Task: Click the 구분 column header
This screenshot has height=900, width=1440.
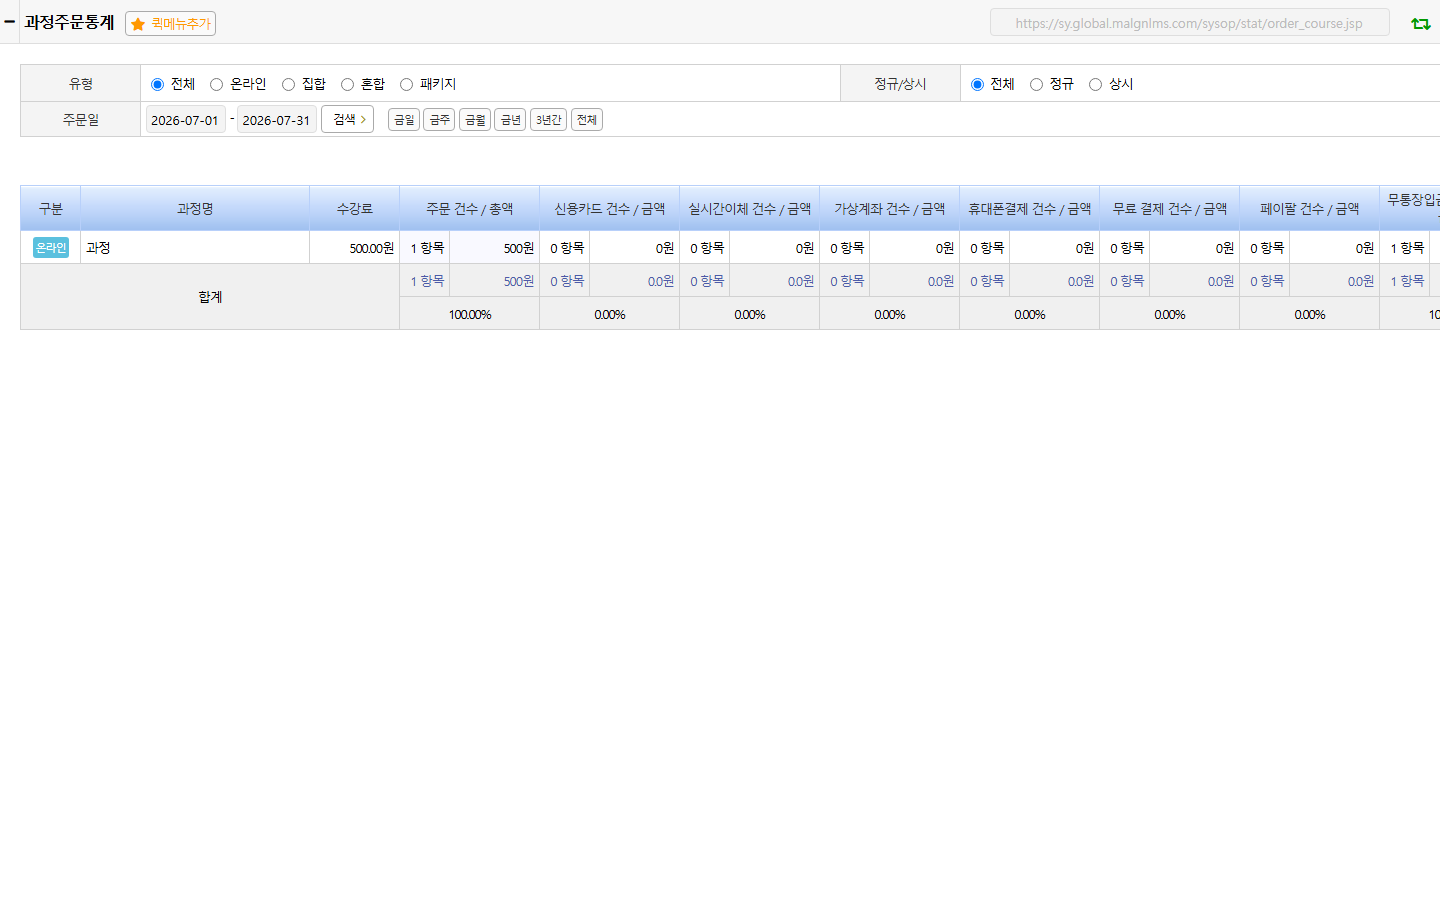Action: point(51,208)
